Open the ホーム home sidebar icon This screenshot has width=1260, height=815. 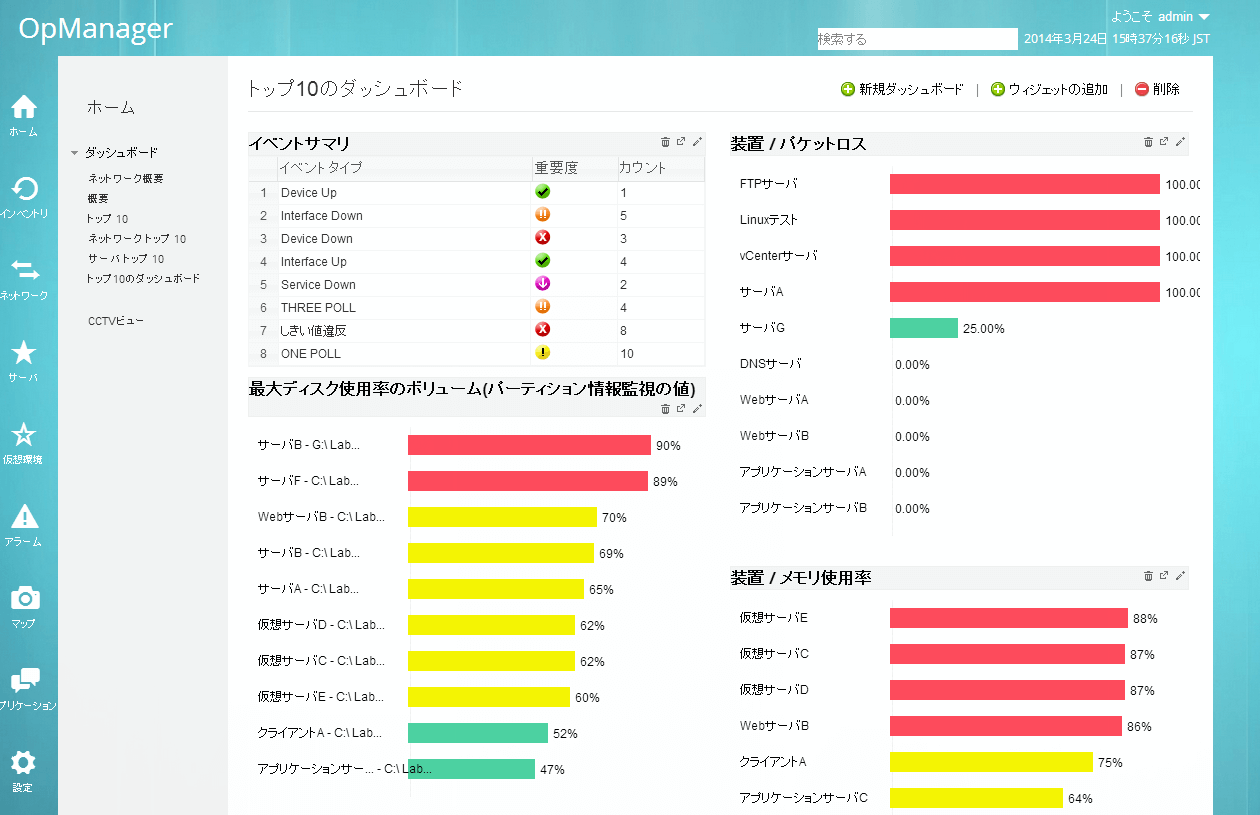[x=23, y=107]
